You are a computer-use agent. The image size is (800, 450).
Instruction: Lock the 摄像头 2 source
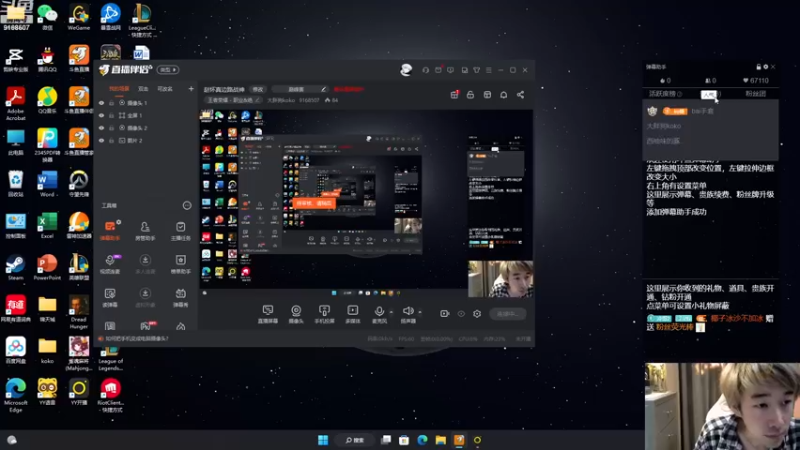111,128
